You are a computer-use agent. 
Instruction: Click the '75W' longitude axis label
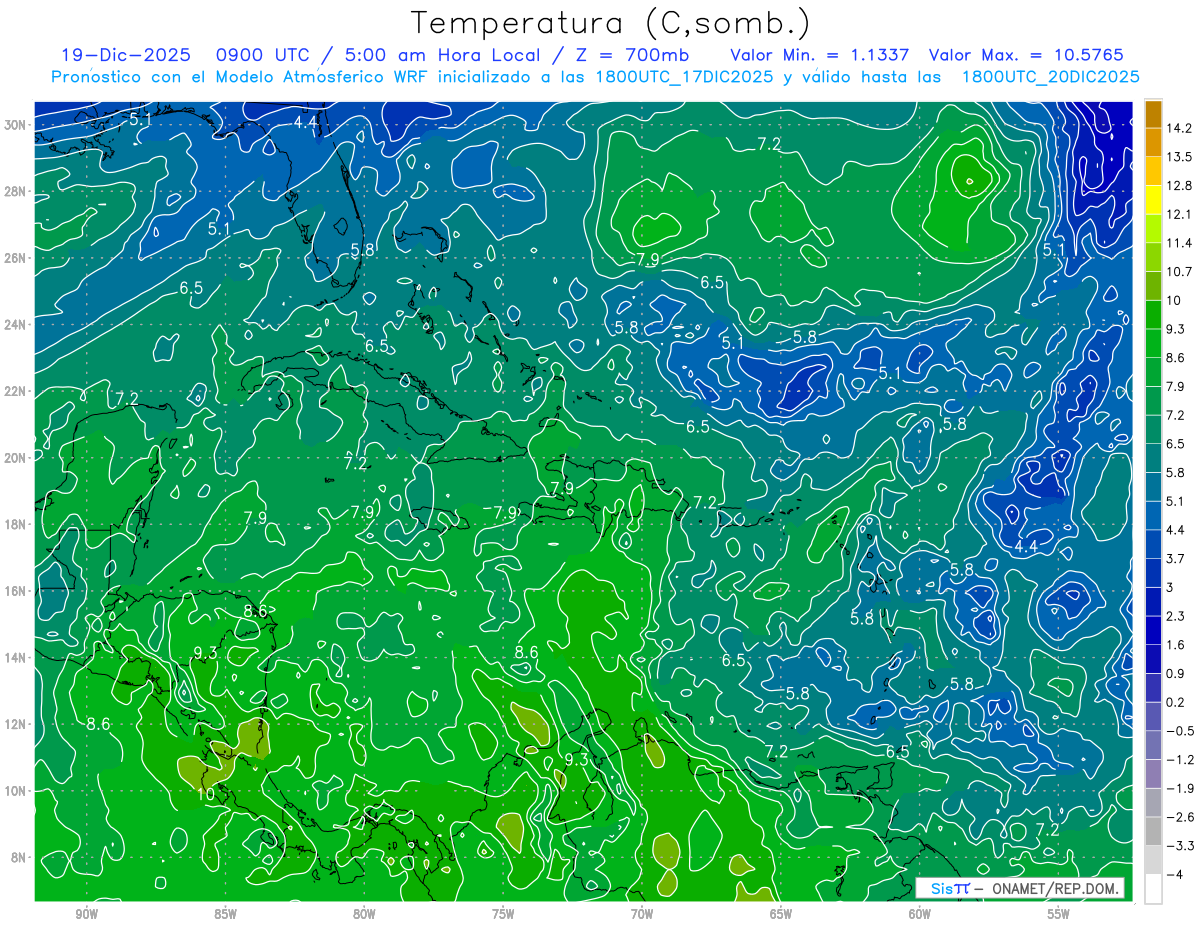point(503,914)
